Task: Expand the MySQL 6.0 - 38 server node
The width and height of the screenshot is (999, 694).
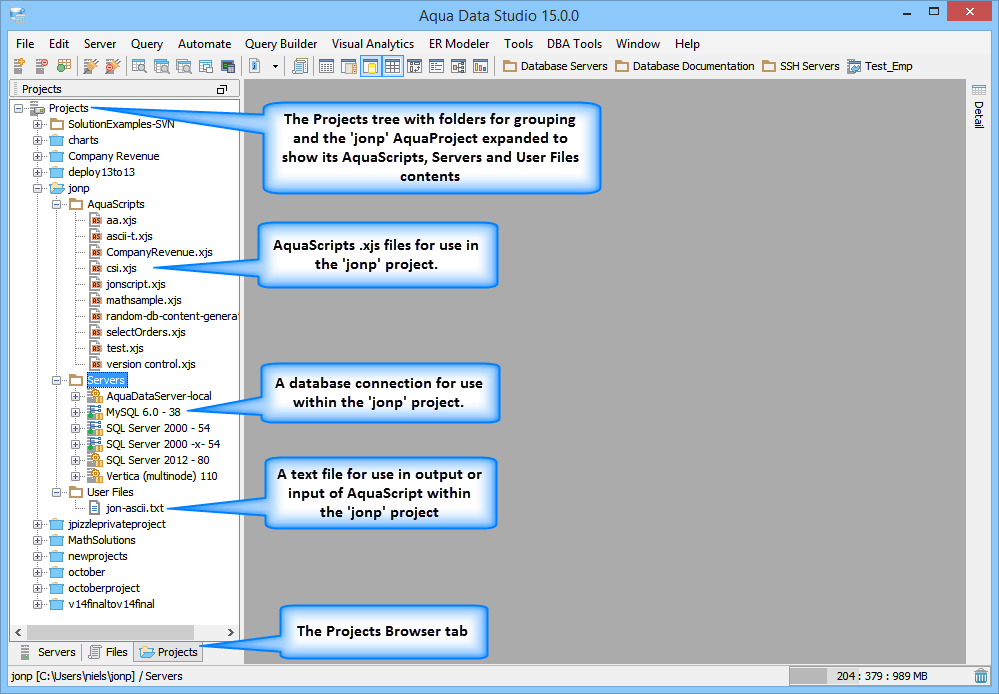Action: click(76, 412)
